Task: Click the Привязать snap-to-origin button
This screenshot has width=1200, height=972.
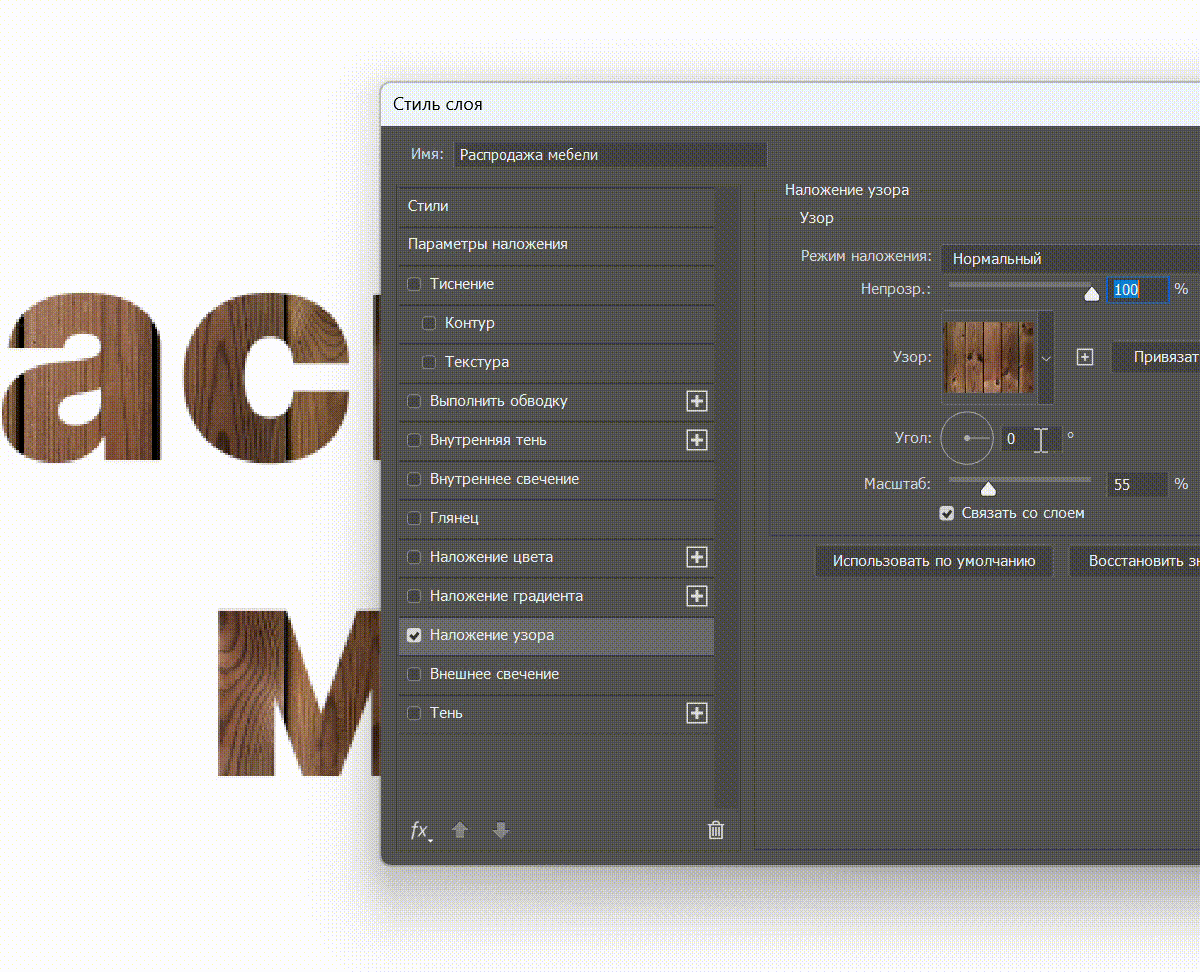Action: tap(1156, 357)
